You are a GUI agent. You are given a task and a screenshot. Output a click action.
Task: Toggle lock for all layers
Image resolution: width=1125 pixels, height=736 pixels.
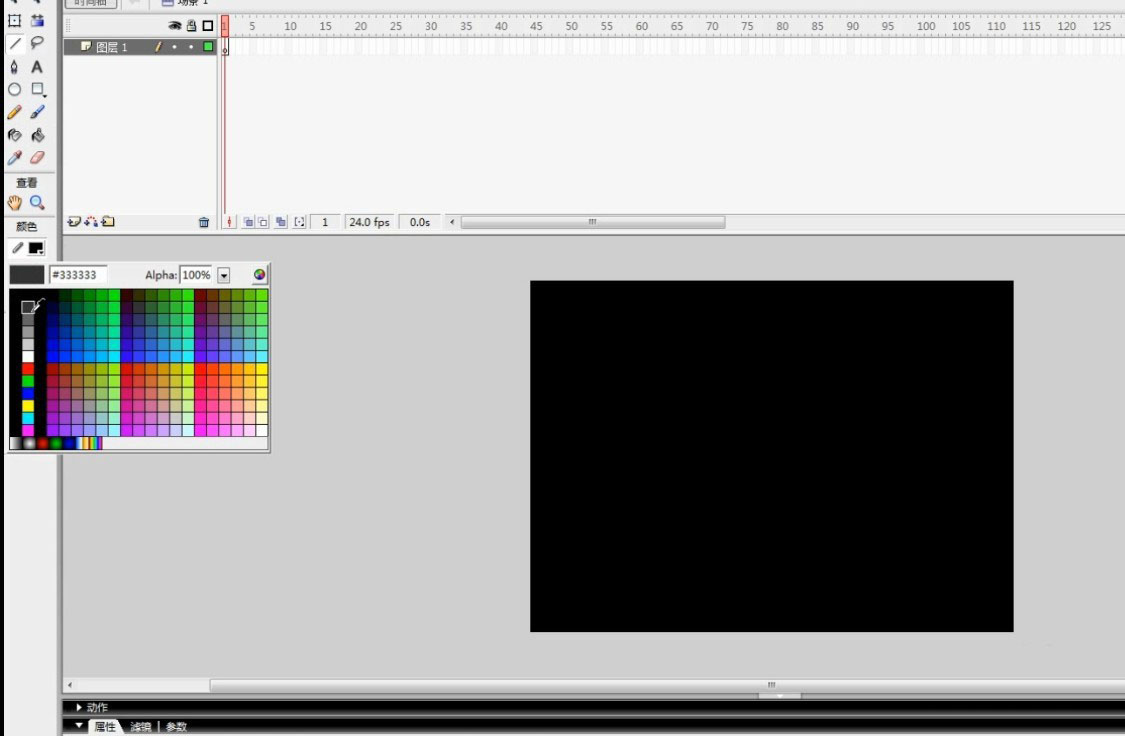pos(192,26)
